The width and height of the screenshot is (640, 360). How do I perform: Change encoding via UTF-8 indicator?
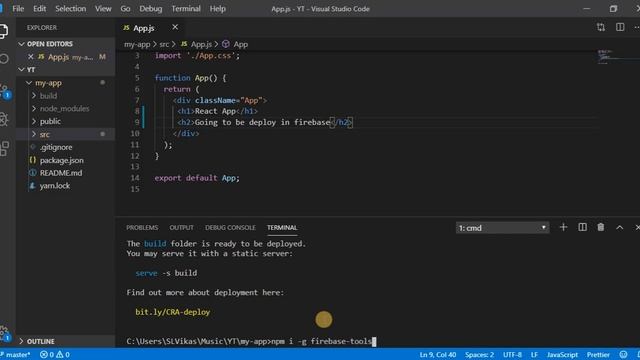tap(512, 355)
